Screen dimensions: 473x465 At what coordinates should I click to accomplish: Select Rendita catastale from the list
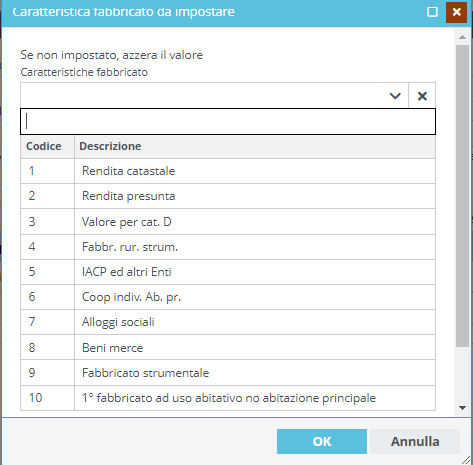click(228, 171)
